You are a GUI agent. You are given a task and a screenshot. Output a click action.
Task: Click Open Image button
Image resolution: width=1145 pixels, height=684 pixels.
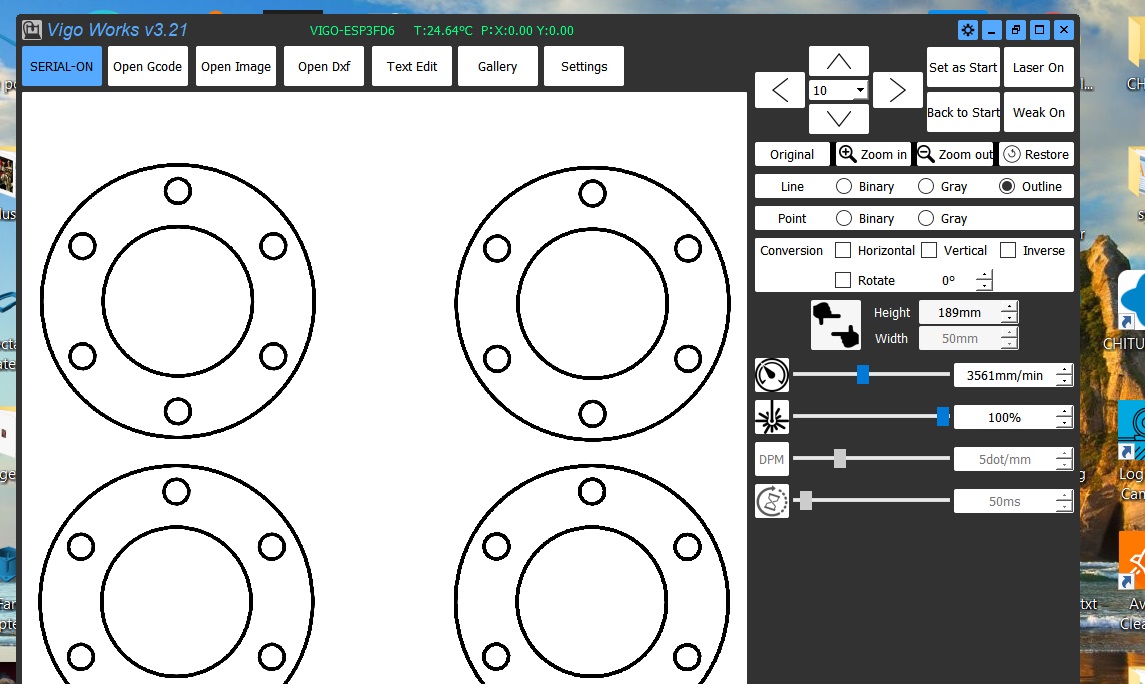(x=236, y=66)
